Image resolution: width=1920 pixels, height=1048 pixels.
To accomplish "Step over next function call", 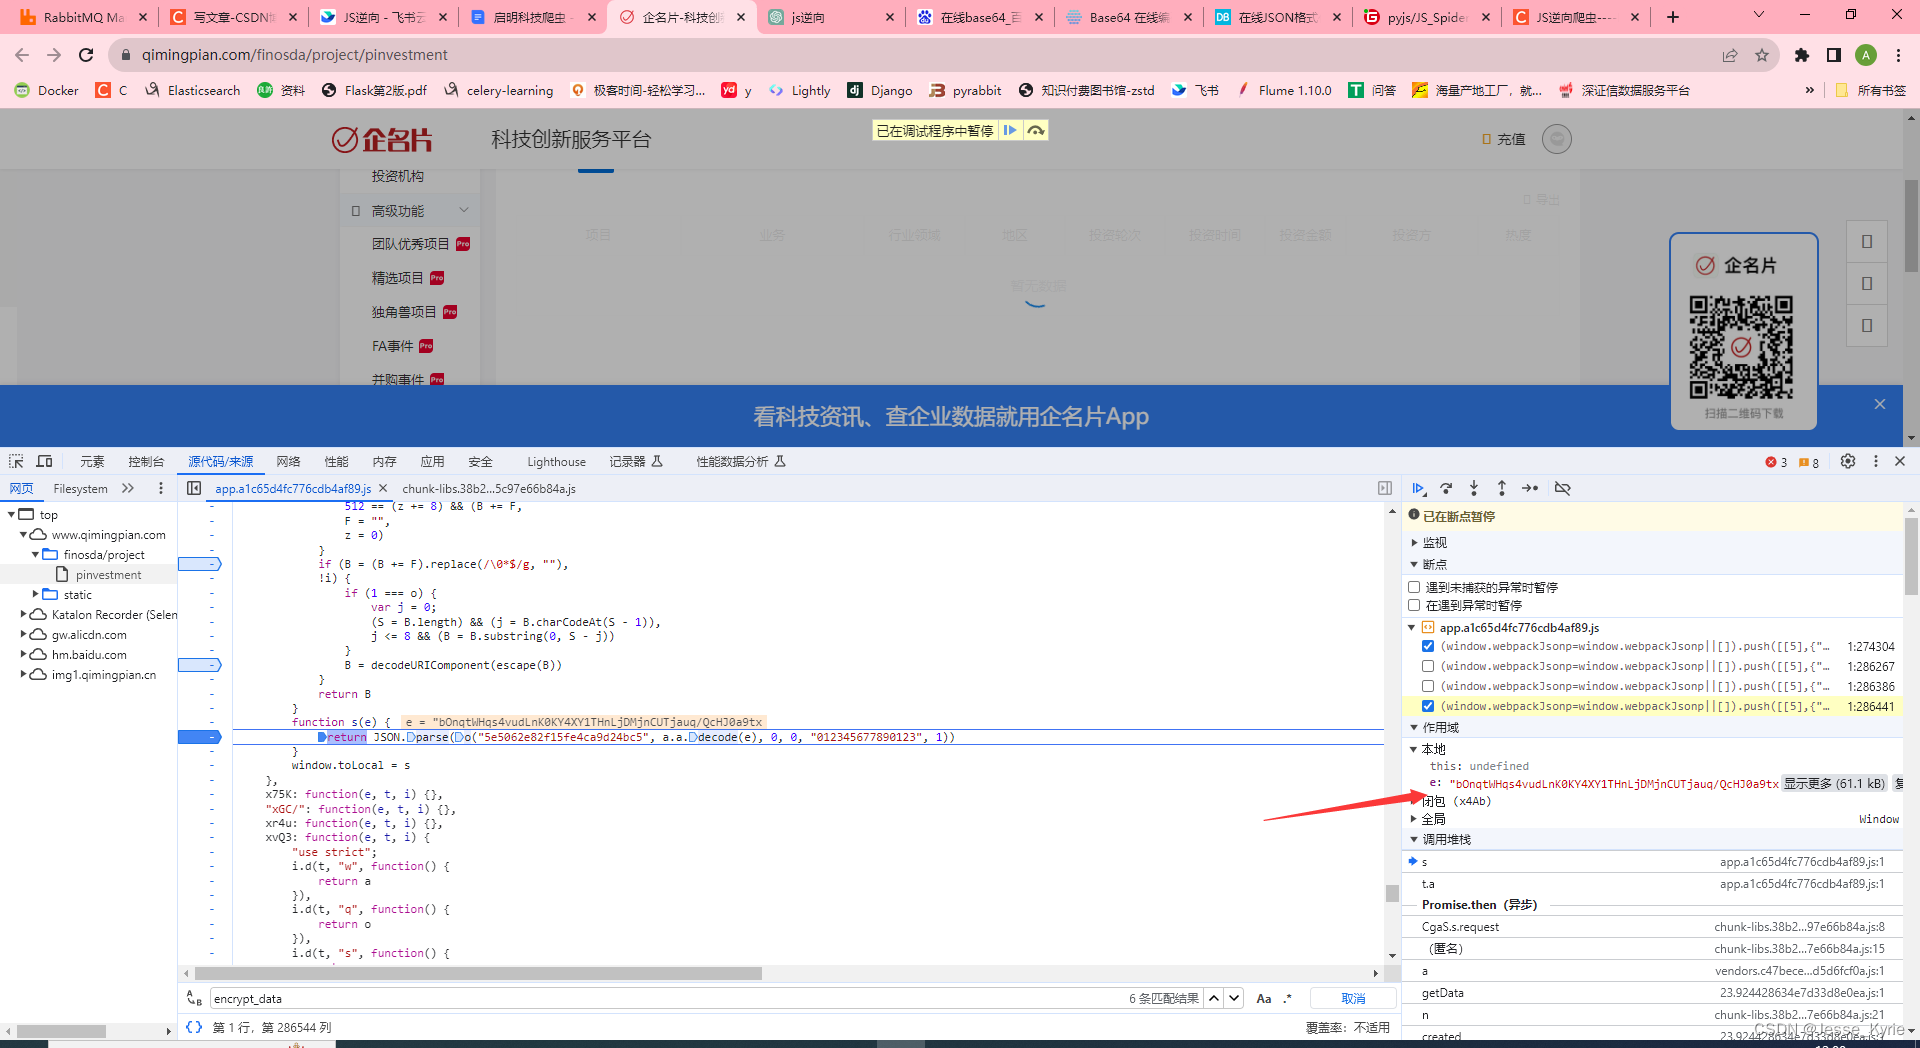I will point(1446,488).
